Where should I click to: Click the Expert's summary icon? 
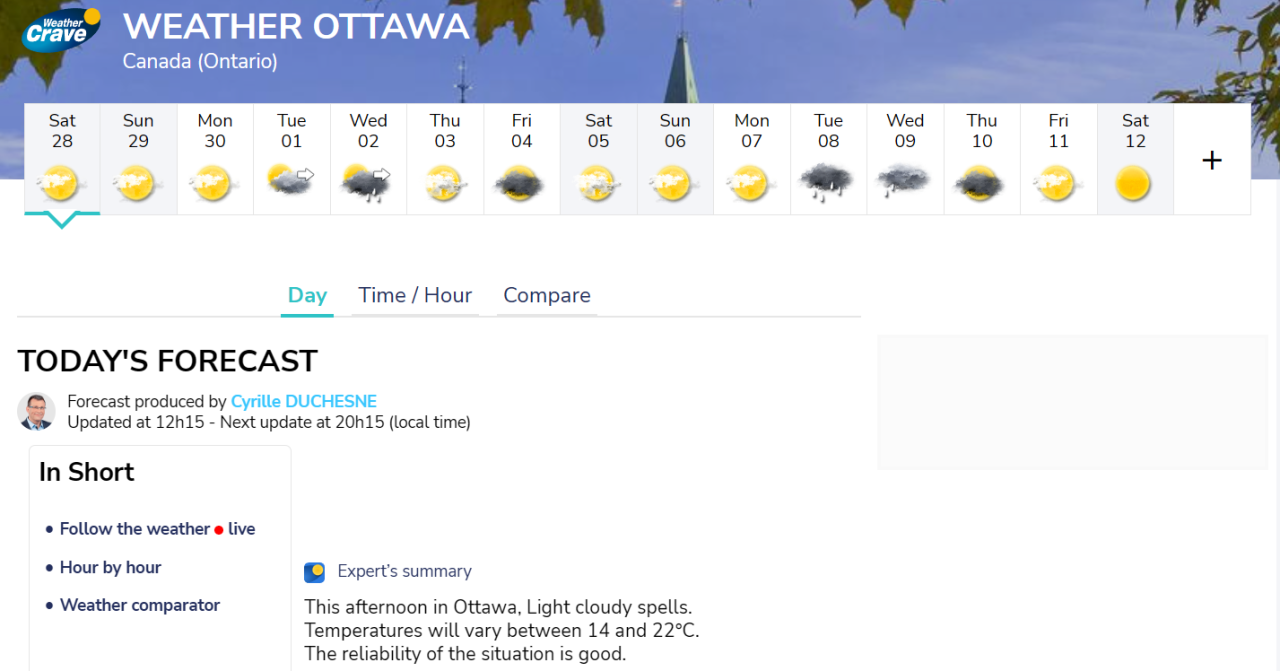[x=315, y=572]
